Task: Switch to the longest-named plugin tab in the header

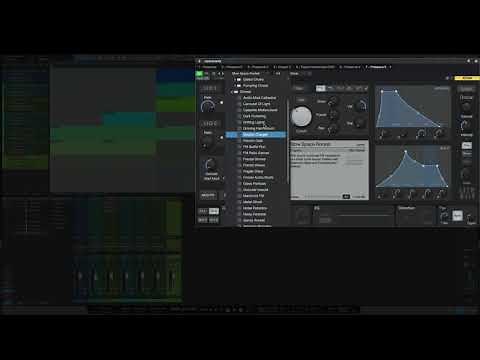Action: coord(315,67)
